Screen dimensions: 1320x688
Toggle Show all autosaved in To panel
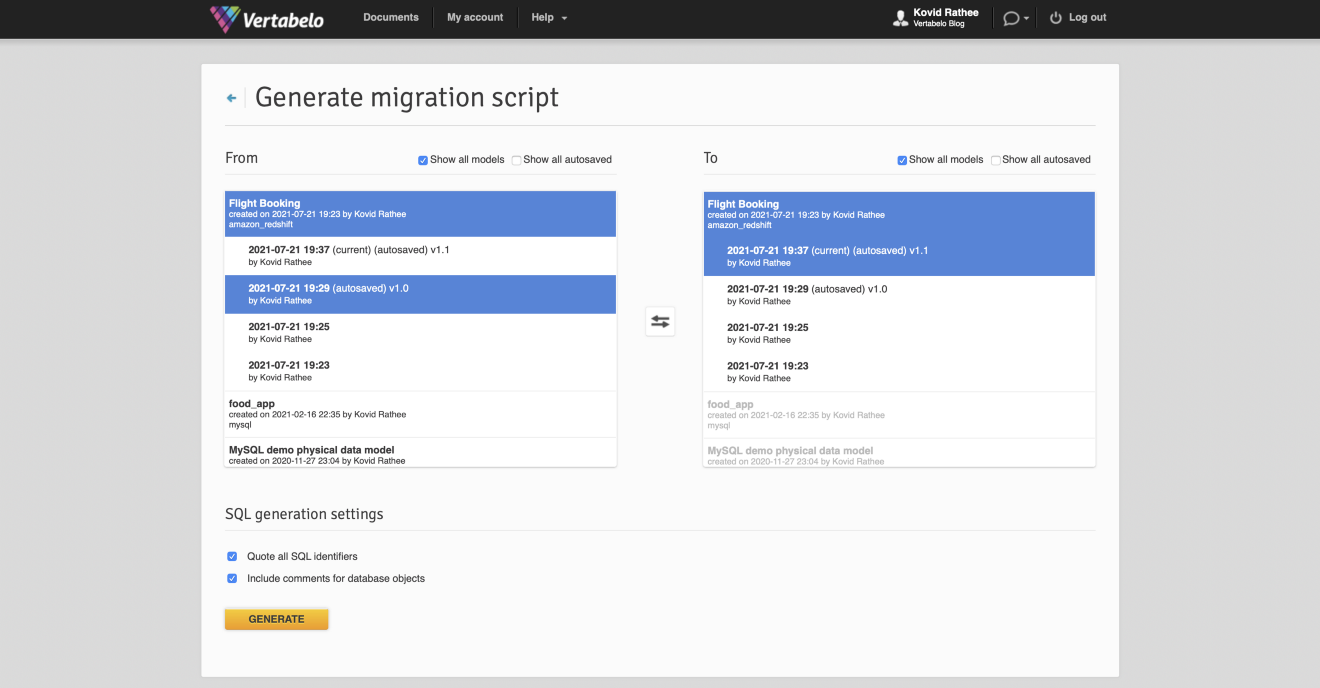[995, 160]
